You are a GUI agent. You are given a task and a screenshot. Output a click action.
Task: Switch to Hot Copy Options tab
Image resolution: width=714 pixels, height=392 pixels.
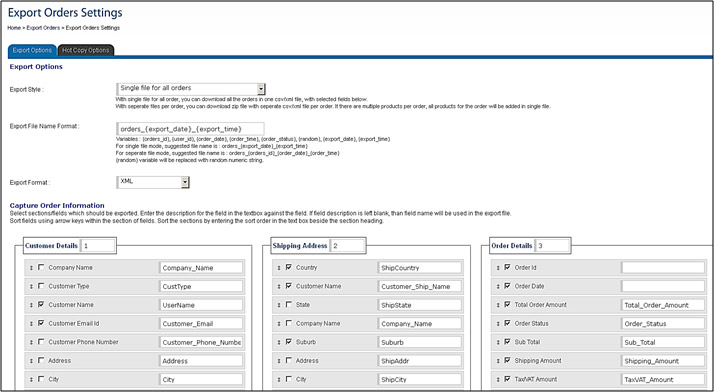coord(86,51)
